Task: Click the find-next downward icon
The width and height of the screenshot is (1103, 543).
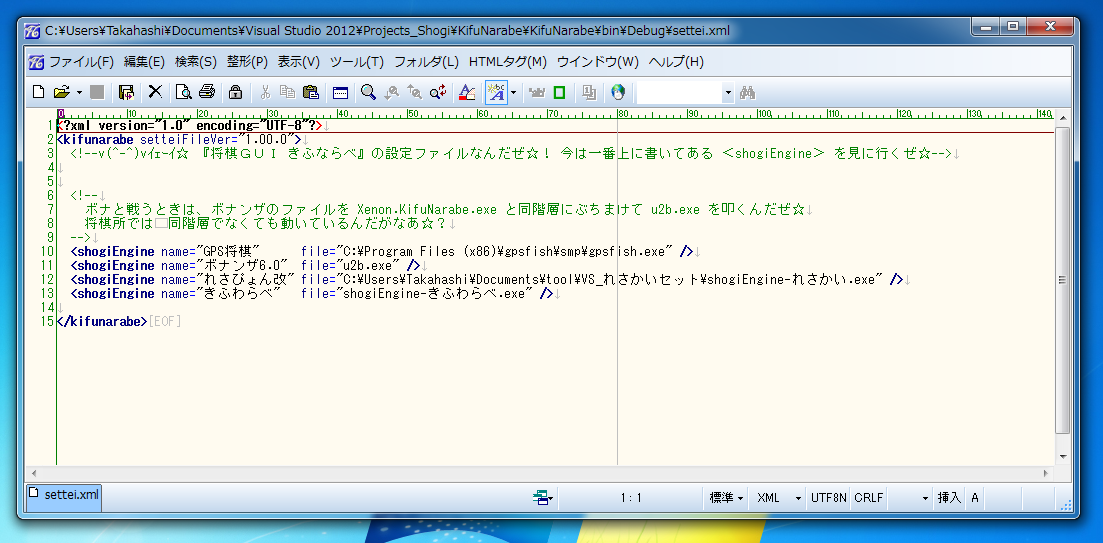Action: click(391, 92)
